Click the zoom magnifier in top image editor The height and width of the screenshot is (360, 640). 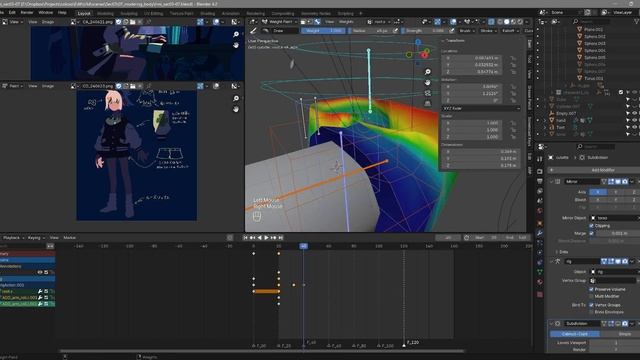(x=236, y=34)
